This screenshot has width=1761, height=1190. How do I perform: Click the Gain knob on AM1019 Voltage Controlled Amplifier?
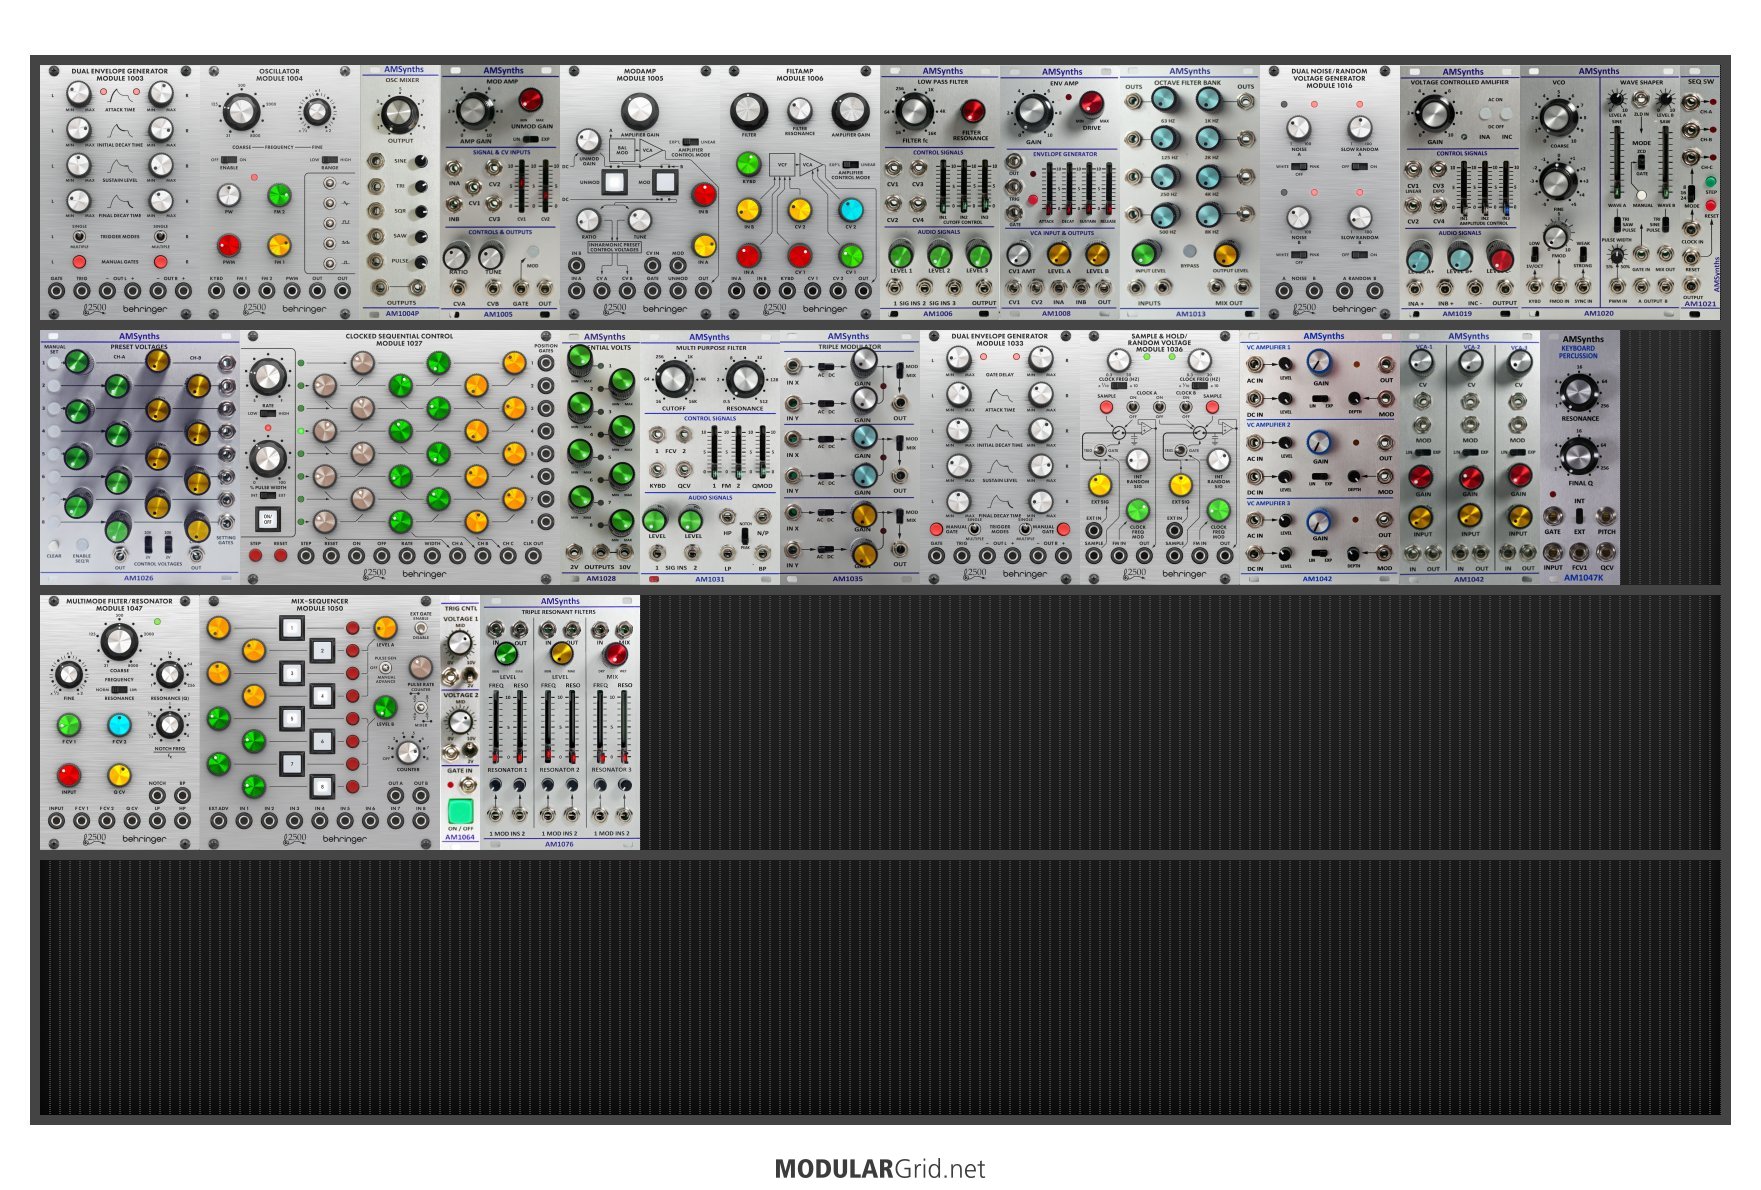(x=1434, y=113)
